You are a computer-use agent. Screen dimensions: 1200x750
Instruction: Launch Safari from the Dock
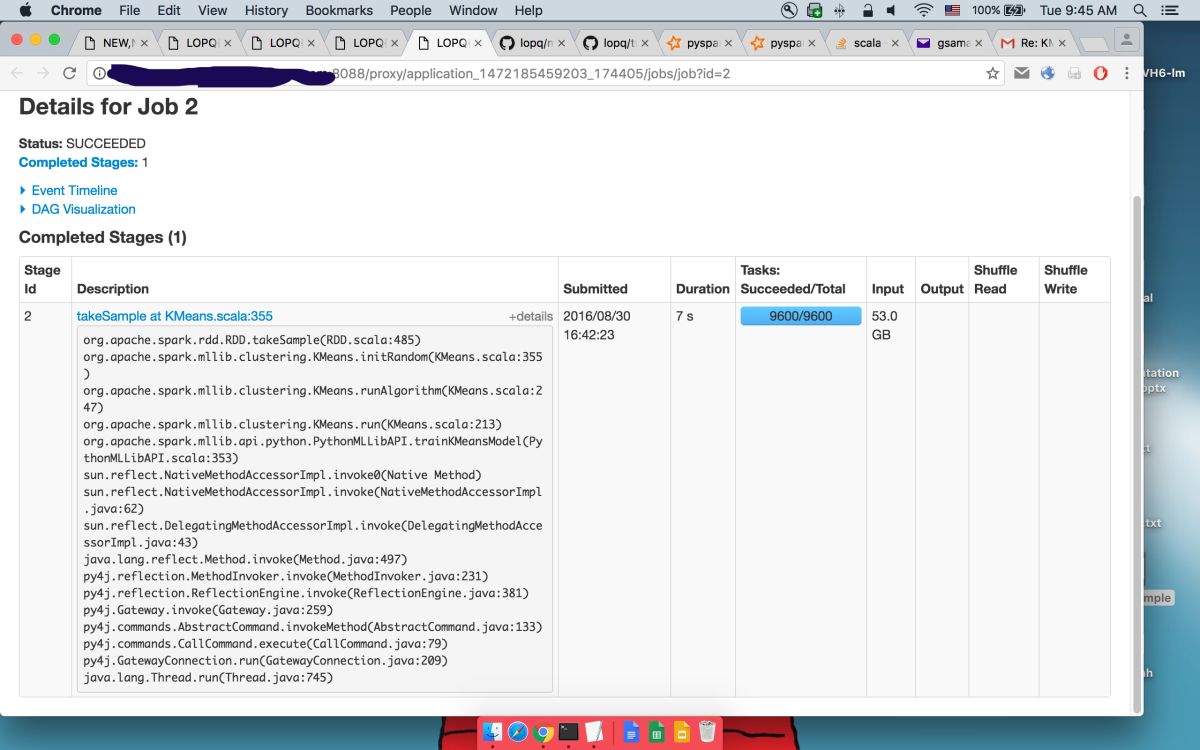[x=517, y=731]
